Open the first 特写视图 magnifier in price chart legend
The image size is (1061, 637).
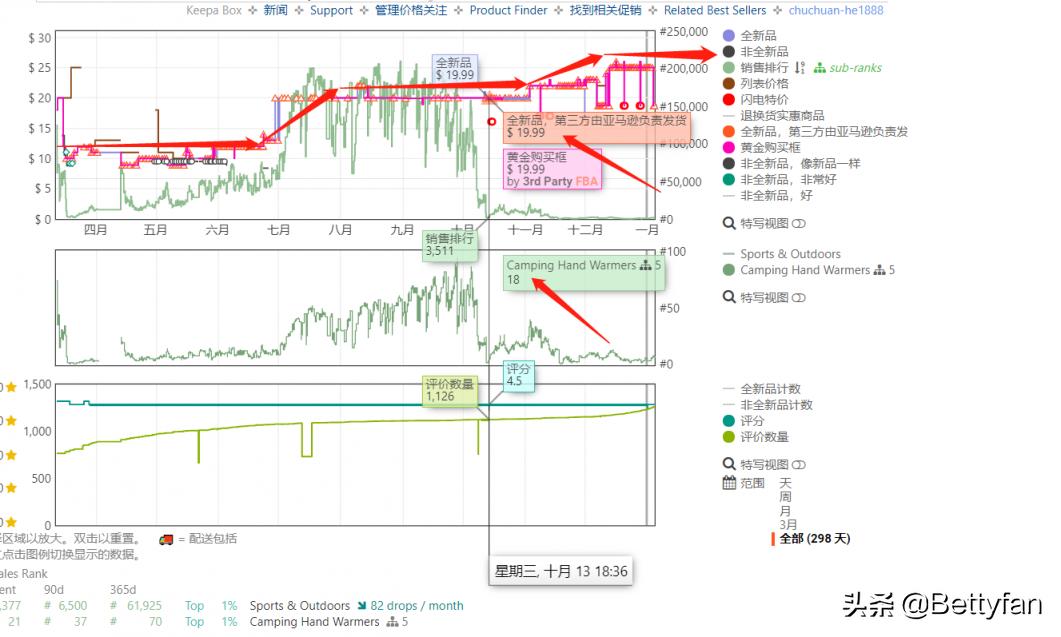coord(730,223)
